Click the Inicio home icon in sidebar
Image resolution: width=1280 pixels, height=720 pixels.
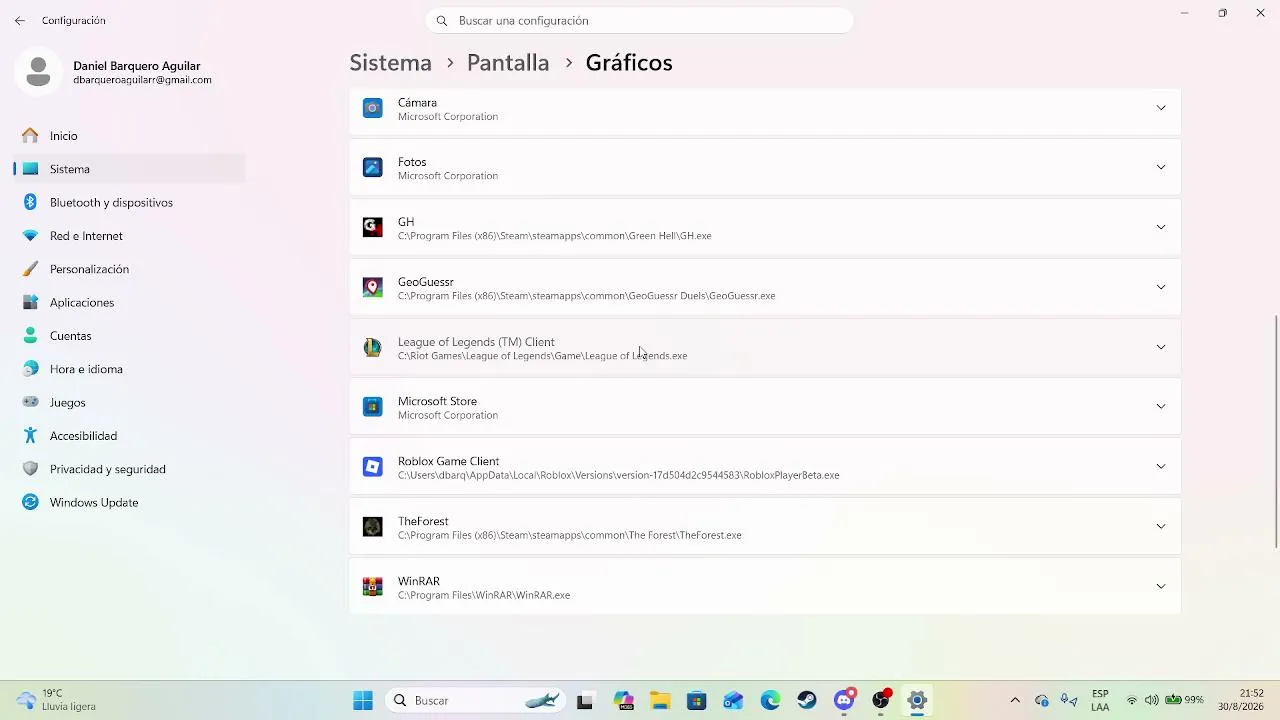(30, 135)
